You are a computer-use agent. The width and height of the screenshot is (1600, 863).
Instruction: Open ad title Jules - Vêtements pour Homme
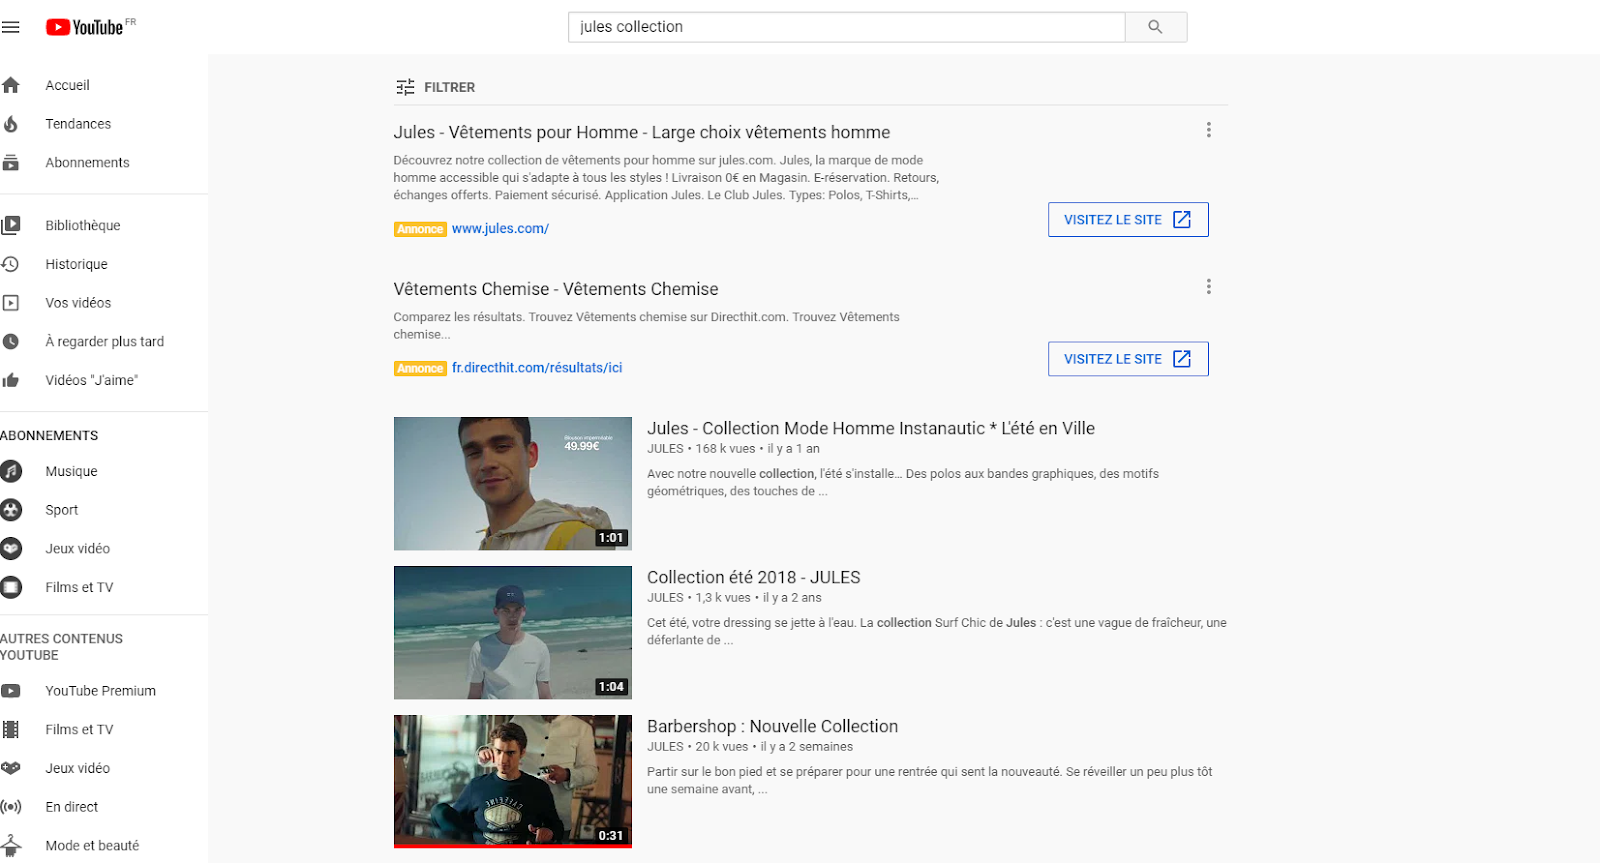click(641, 132)
